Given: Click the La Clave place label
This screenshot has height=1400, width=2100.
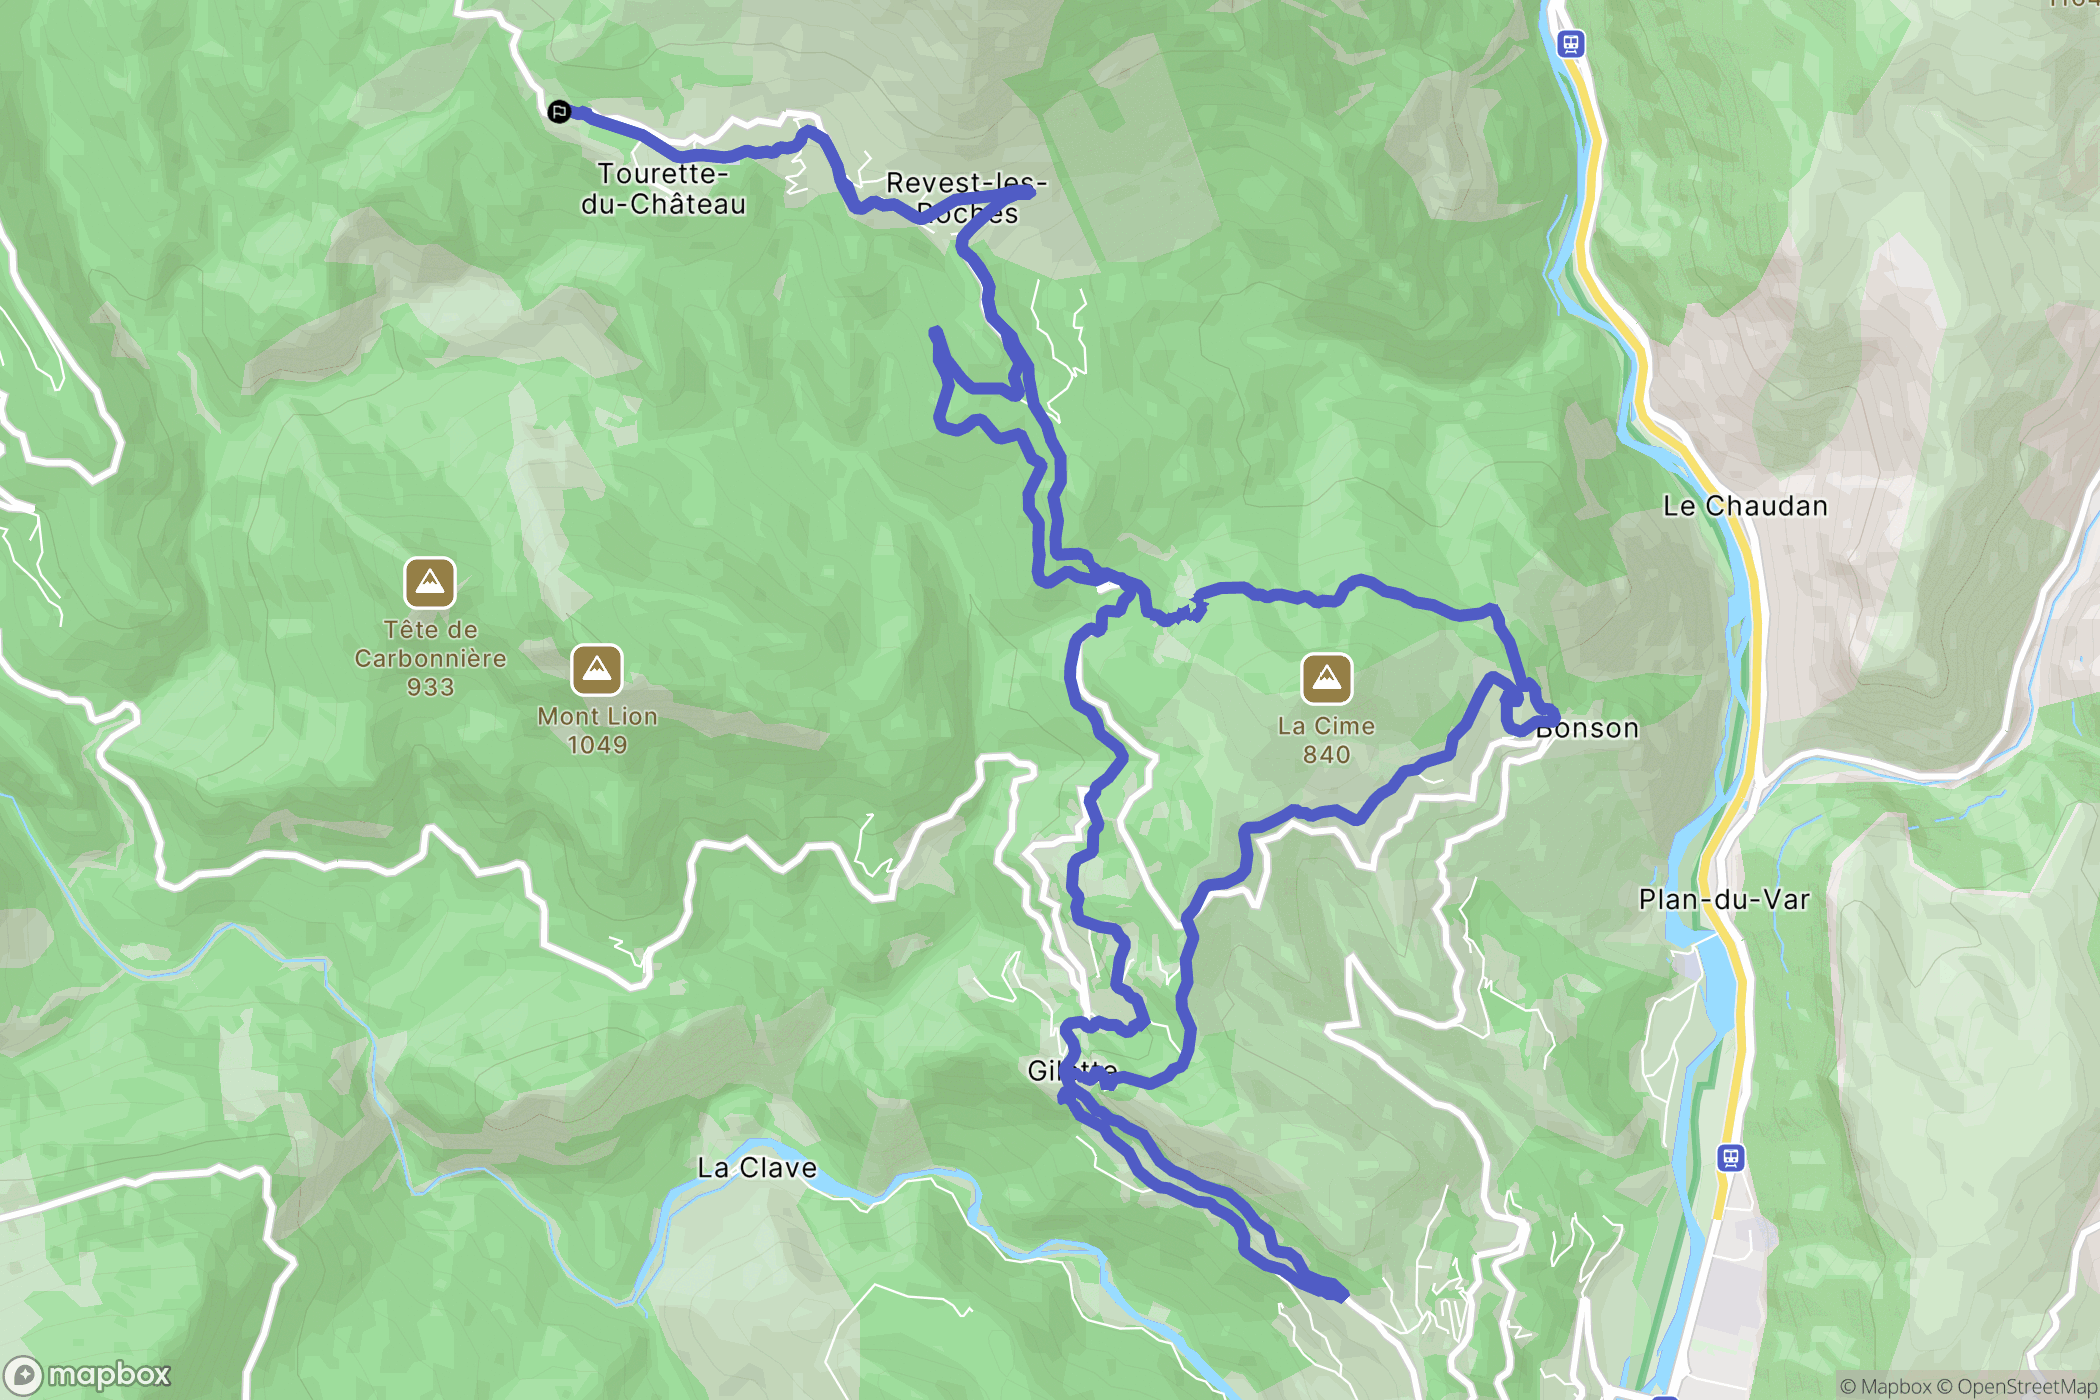Looking at the screenshot, I should (x=757, y=1168).
